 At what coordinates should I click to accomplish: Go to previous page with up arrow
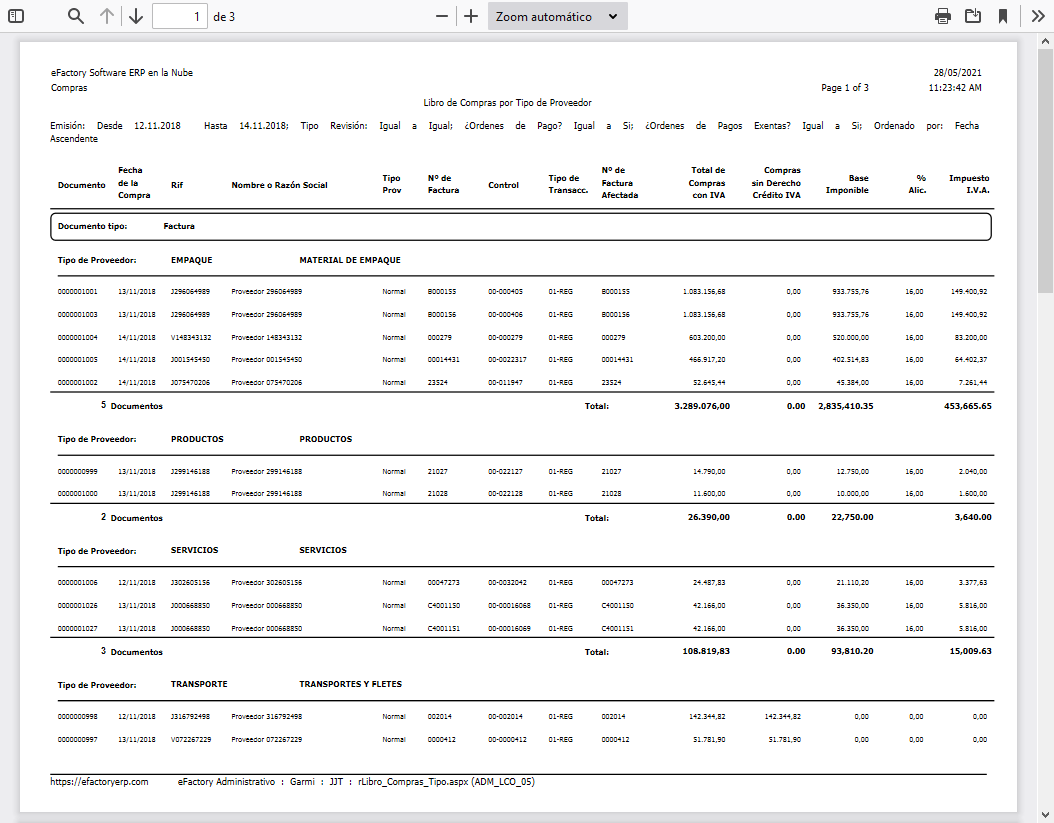click(x=107, y=16)
